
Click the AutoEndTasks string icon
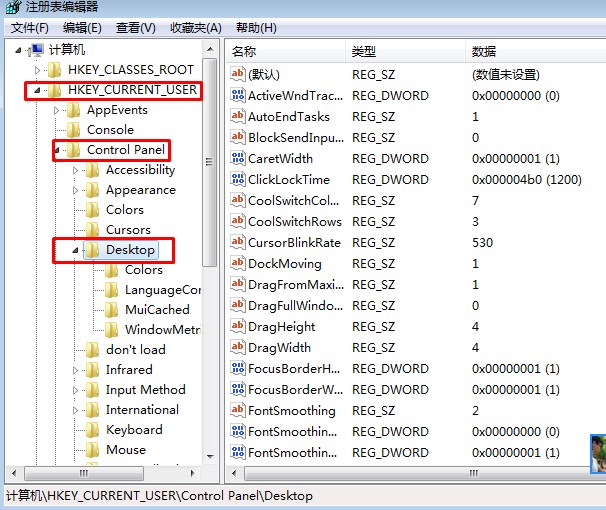point(238,116)
